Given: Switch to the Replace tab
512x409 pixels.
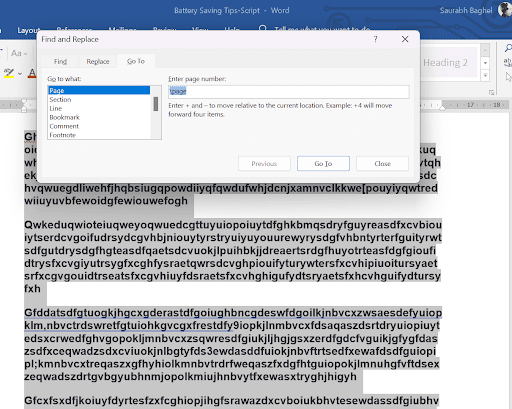Looking at the screenshot, I should click(98, 62).
